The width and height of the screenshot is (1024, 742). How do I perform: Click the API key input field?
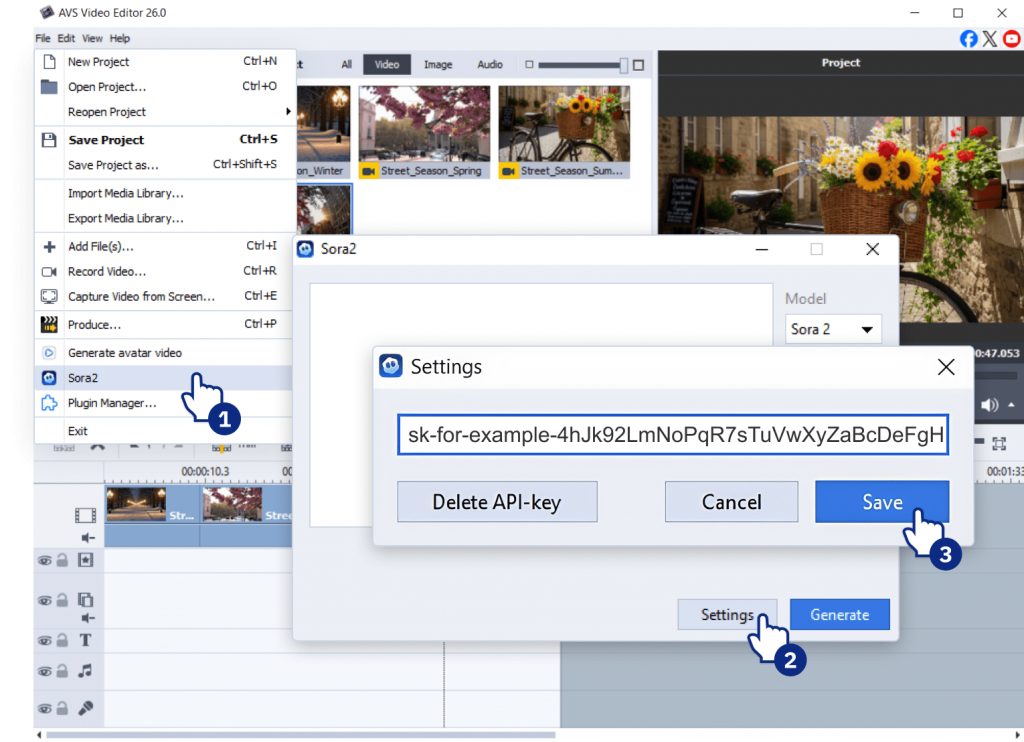[x=672, y=436]
